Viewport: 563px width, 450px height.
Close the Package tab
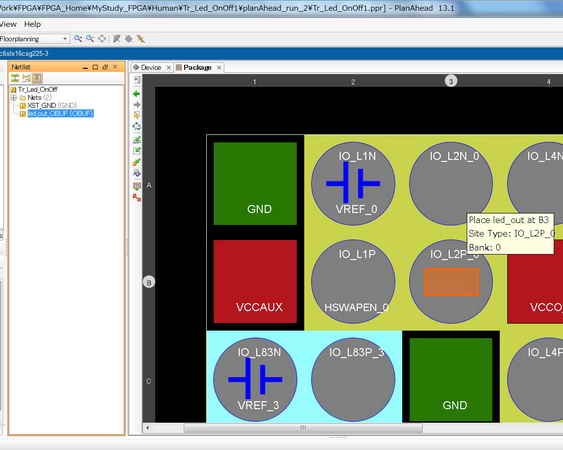(219, 68)
